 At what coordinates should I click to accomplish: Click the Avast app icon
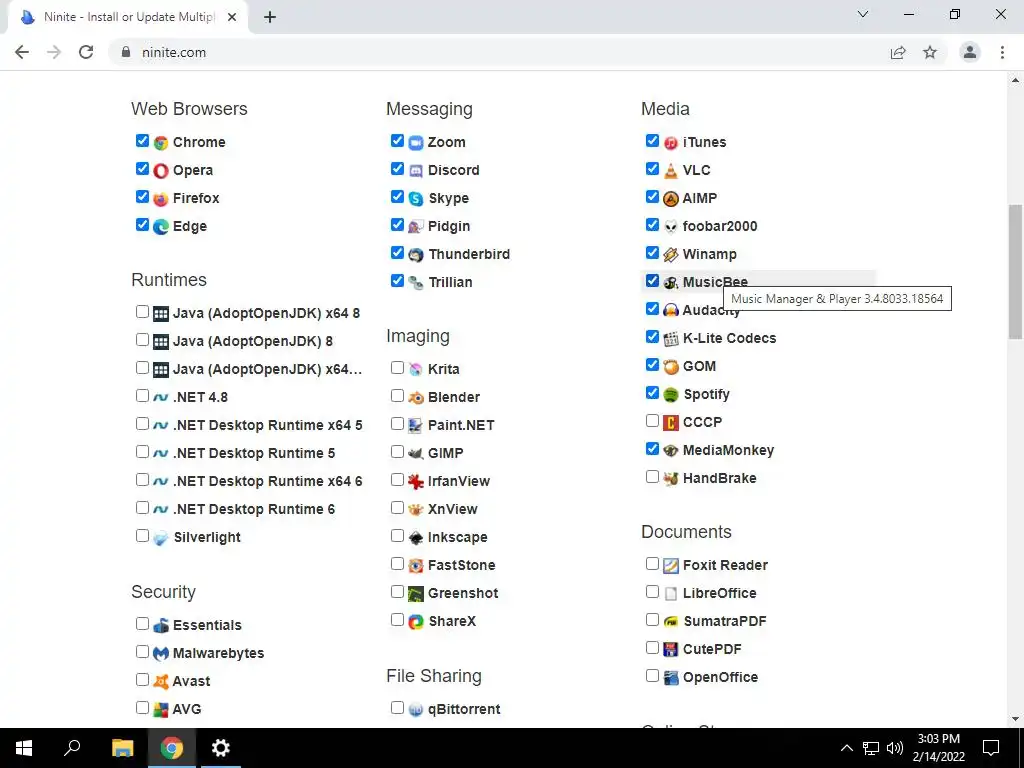[161, 681]
